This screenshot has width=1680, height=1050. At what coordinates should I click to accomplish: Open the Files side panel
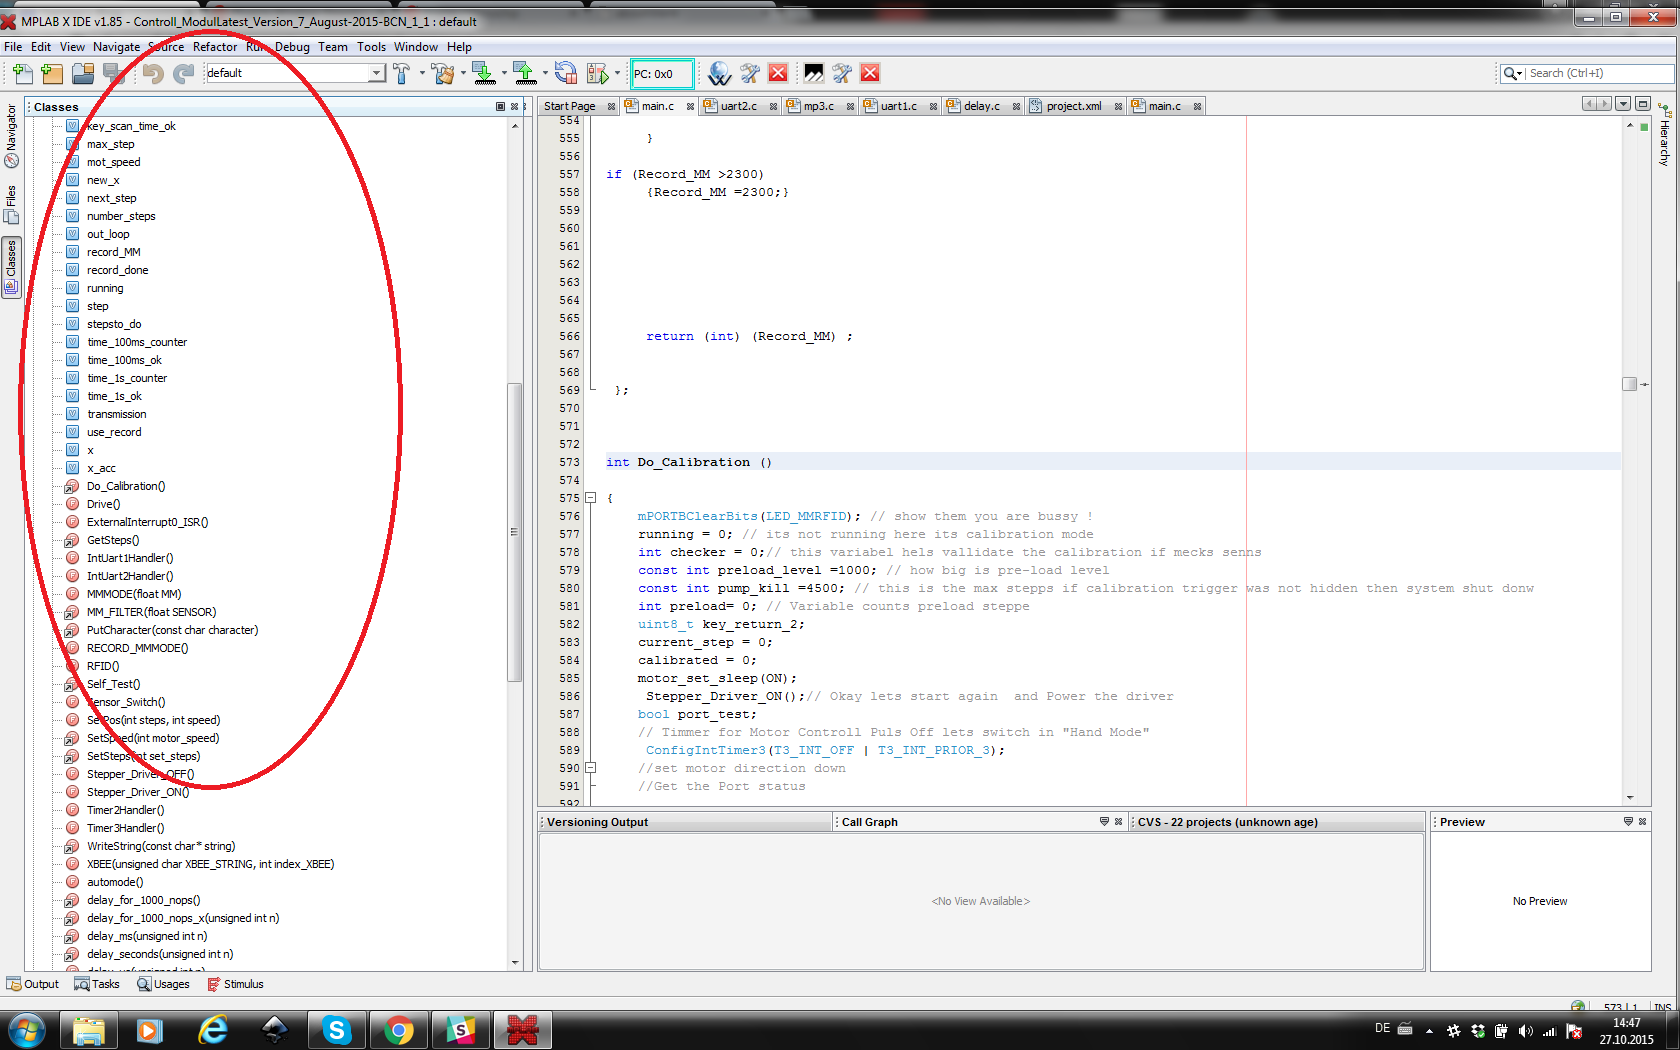(11, 205)
